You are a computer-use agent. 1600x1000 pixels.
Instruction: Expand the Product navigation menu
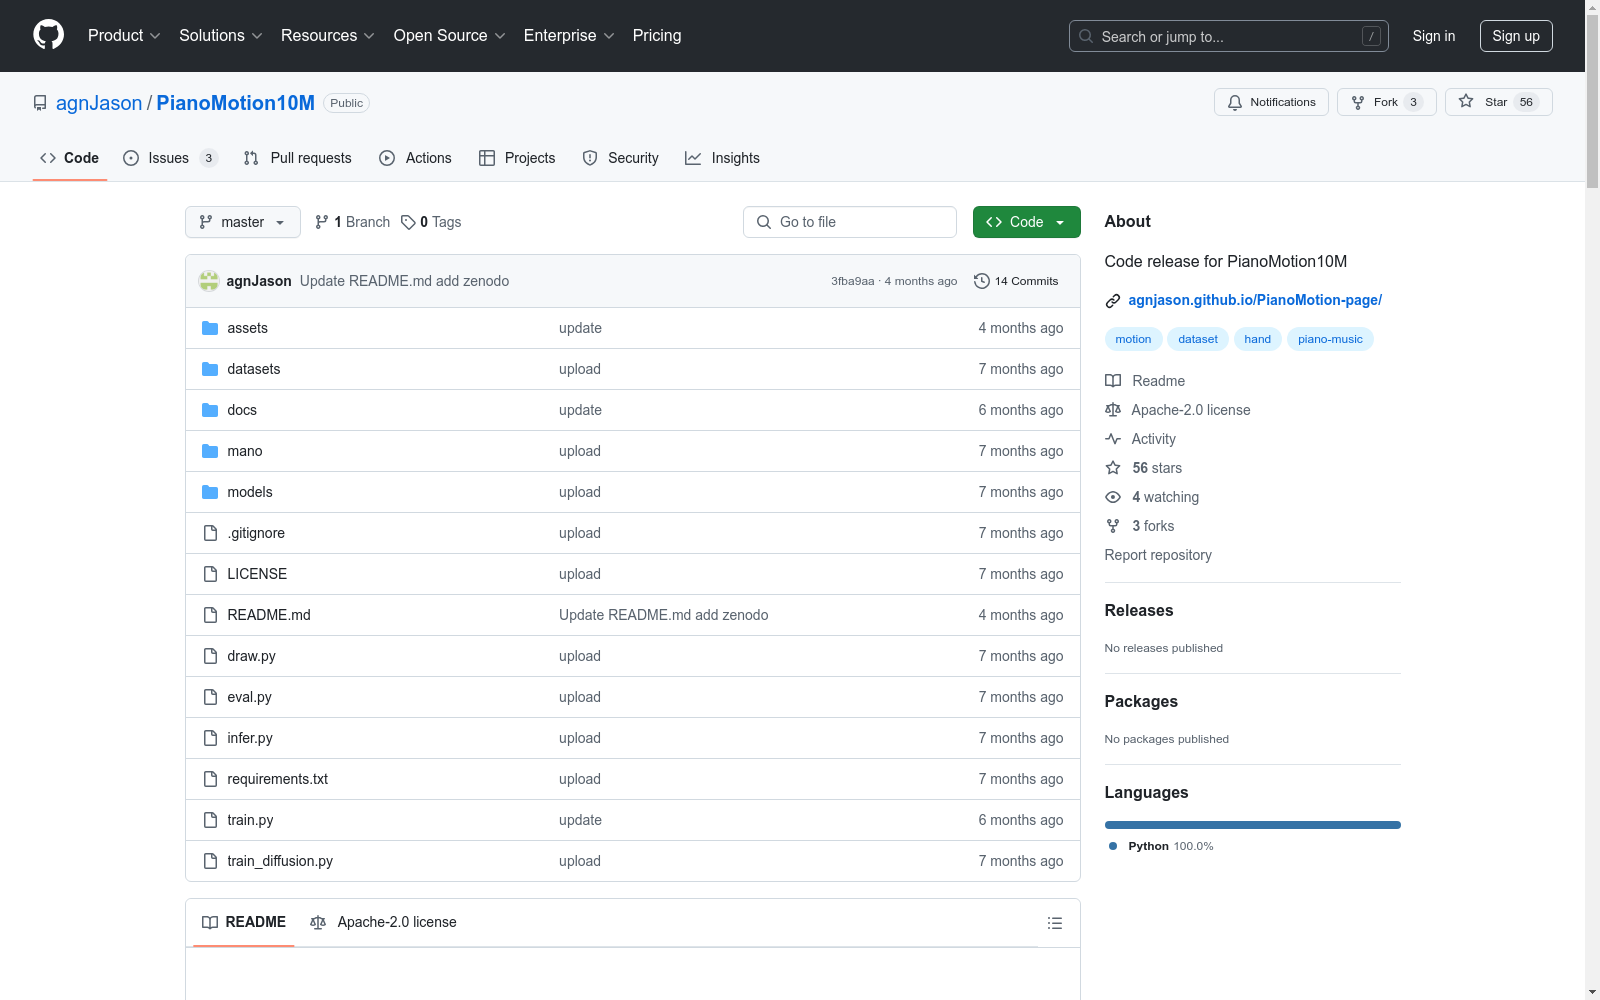tap(124, 35)
